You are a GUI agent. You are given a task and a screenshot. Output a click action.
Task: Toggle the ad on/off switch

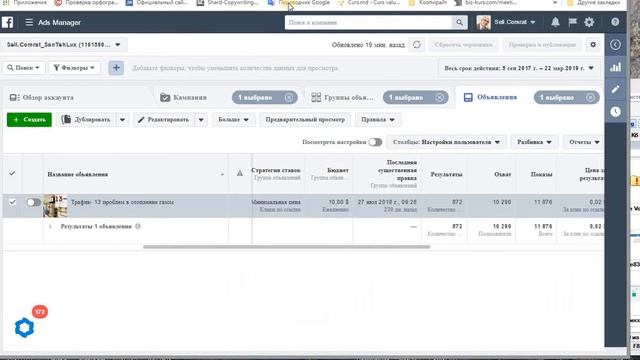click(x=33, y=202)
